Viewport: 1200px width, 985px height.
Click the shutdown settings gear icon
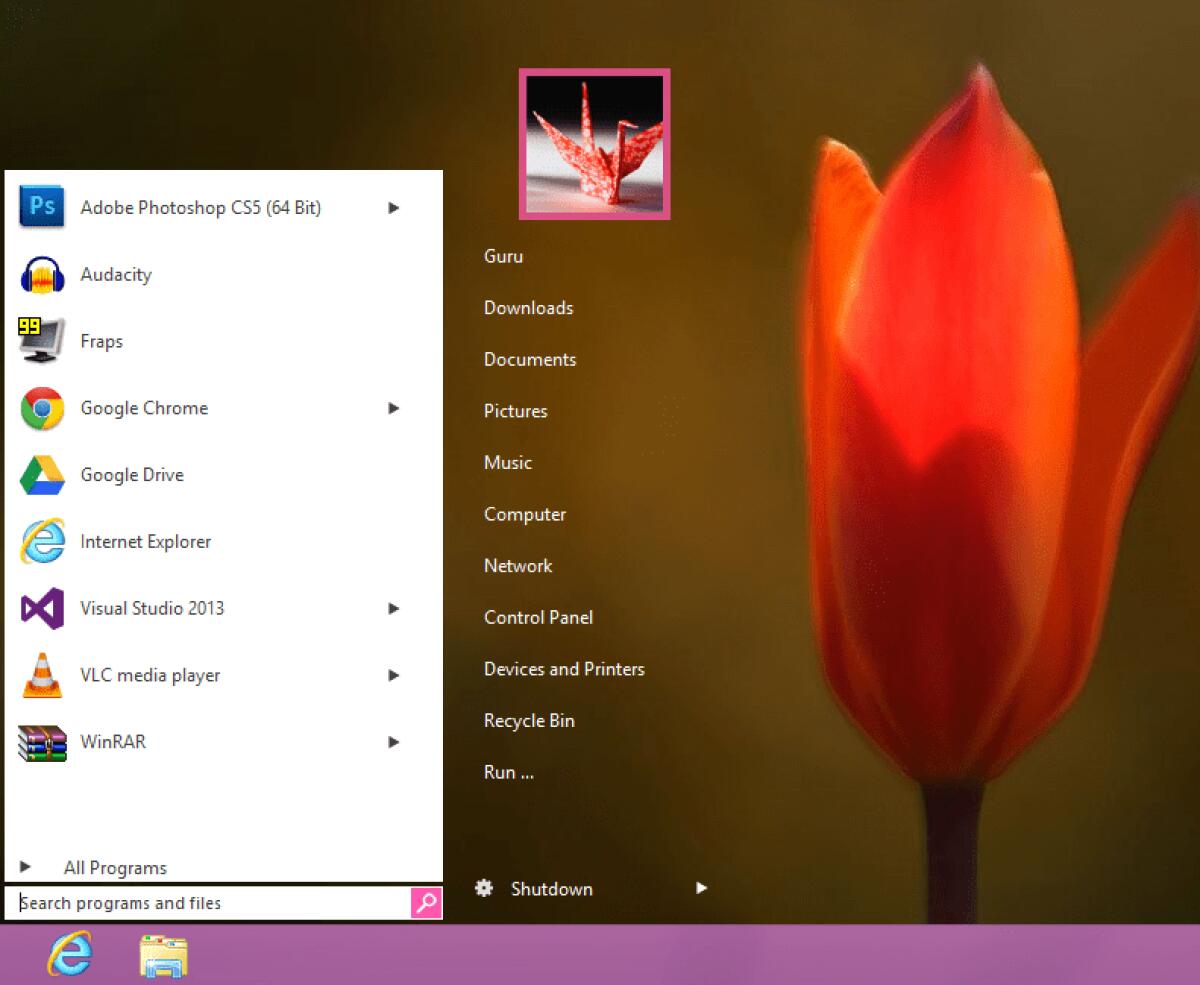click(484, 888)
